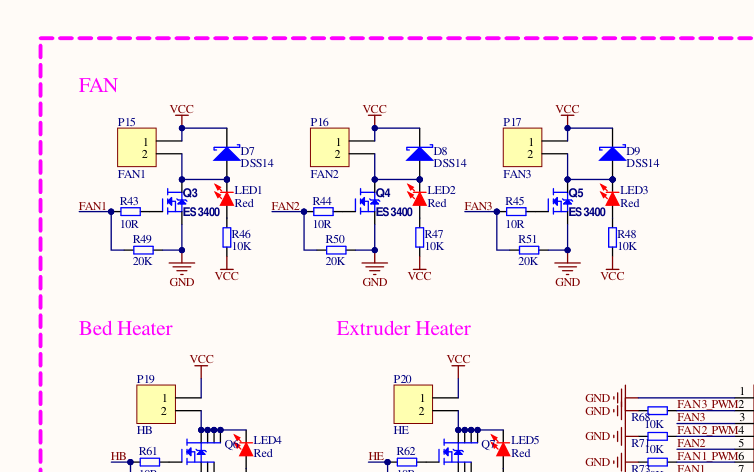Click the red LED2 symbol
This screenshot has height=472, width=754.
pyautogui.click(x=417, y=195)
